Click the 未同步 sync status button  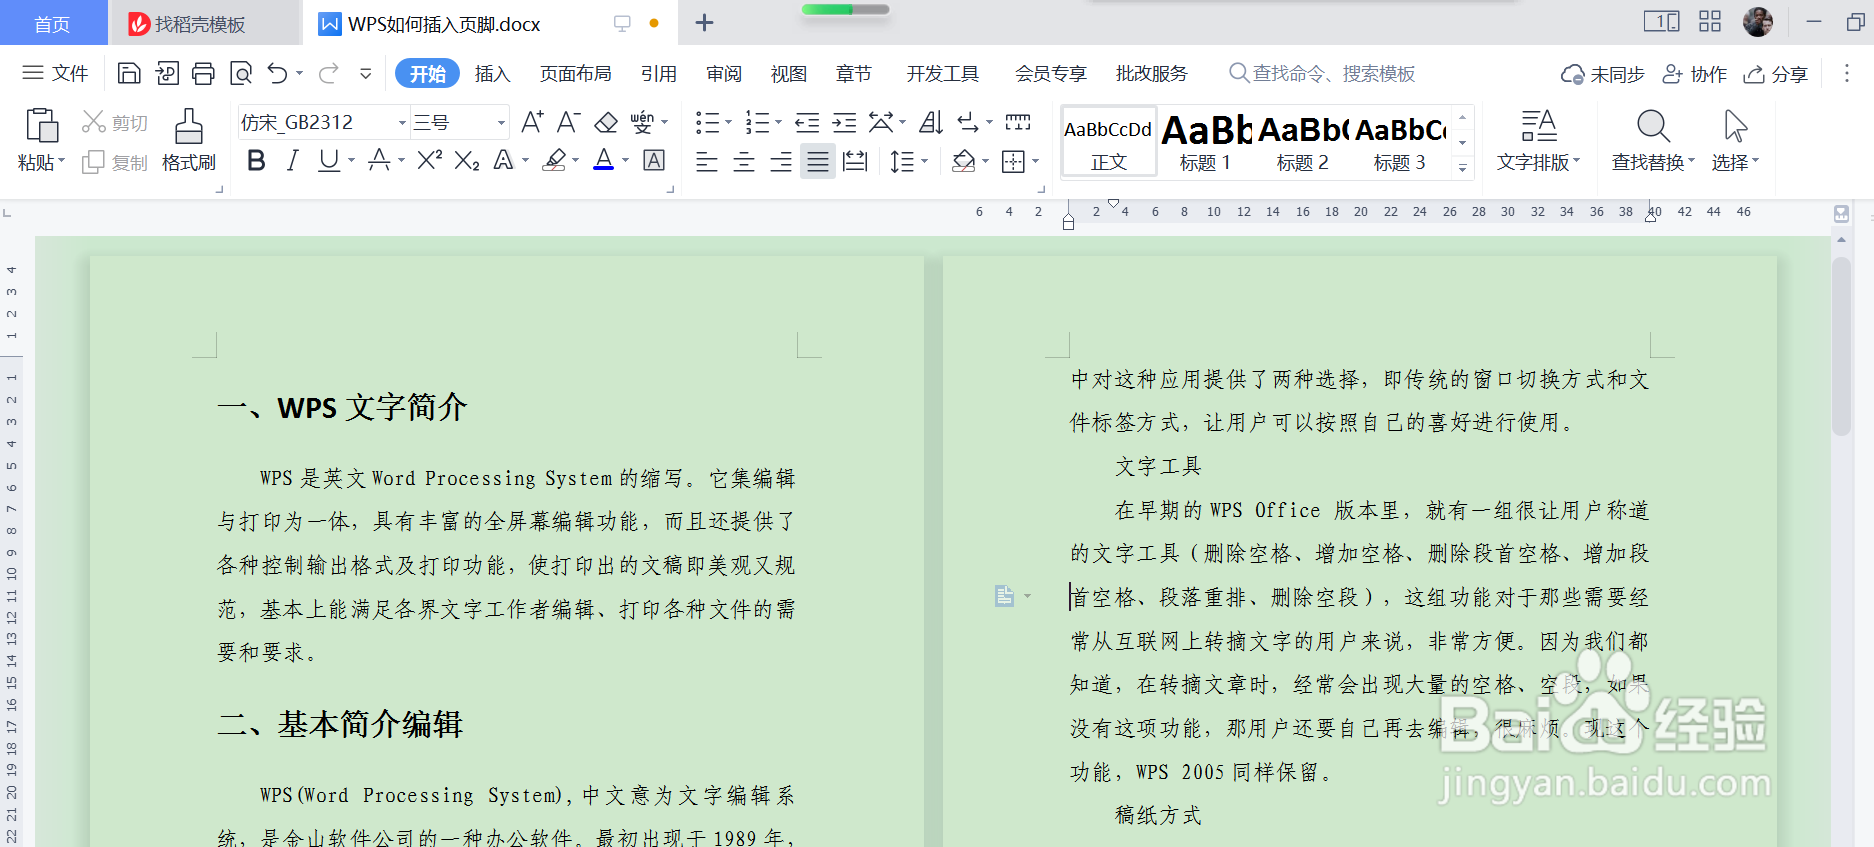[x=1602, y=74]
